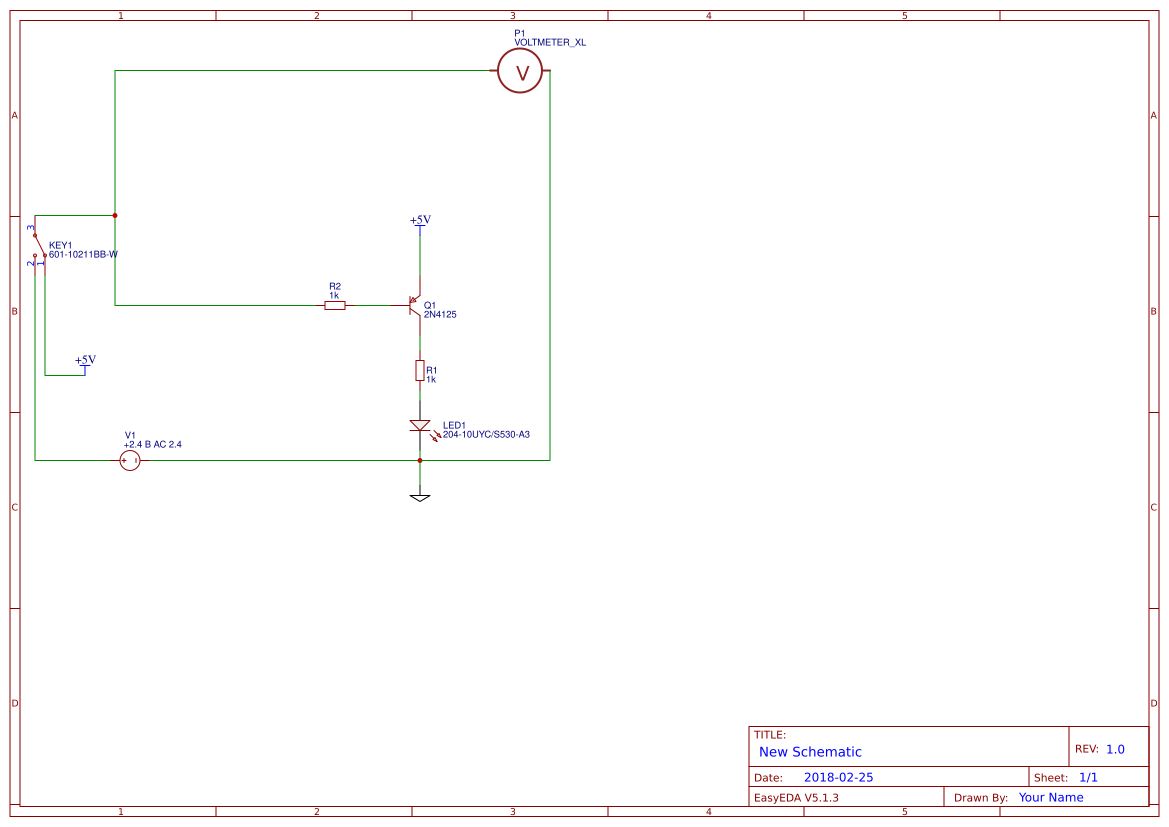Viewport: 1169px width, 827px height.
Task: Click the Q1 2N4125 transistor symbol
Action: coord(414,305)
